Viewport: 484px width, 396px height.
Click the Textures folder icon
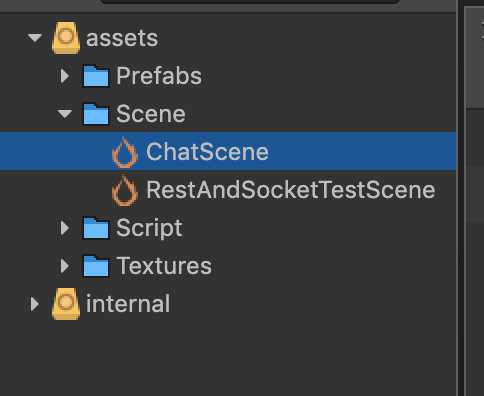(96, 266)
